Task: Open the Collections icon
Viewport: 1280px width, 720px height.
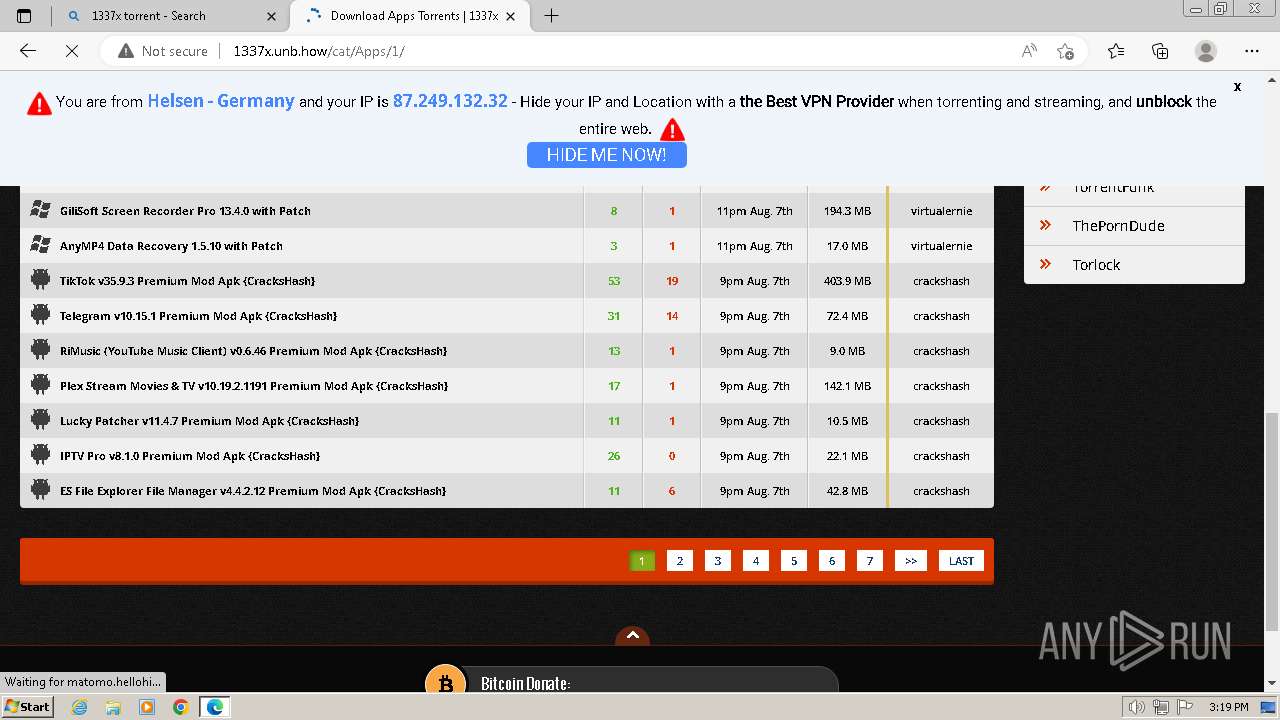Action: pos(1160,51)
